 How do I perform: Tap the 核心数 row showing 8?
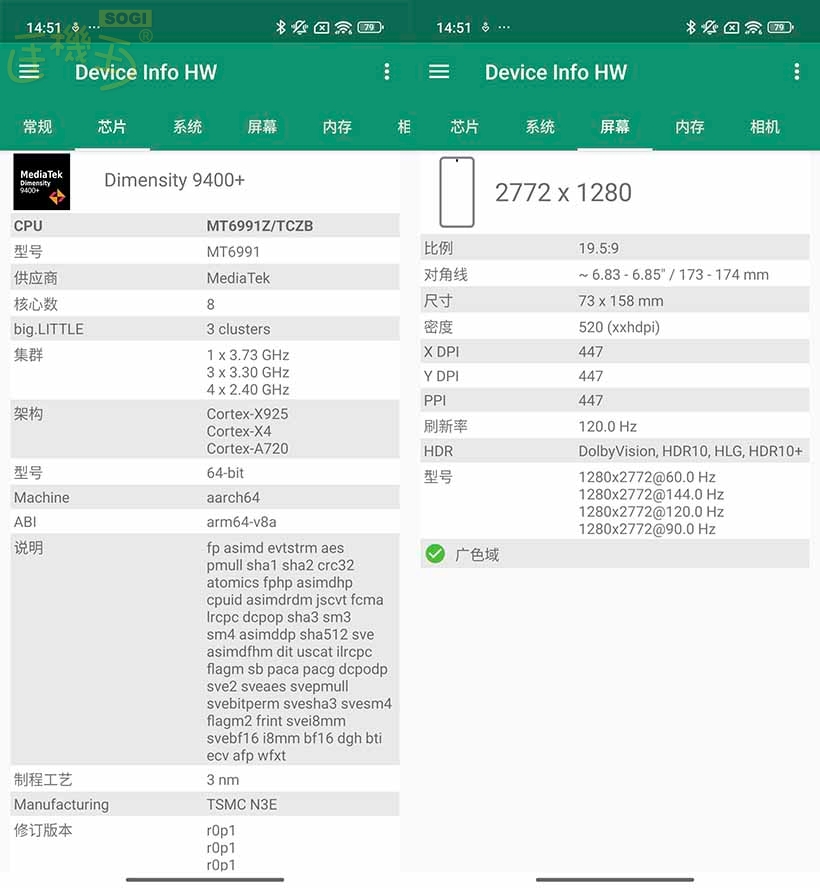(205, 304)
